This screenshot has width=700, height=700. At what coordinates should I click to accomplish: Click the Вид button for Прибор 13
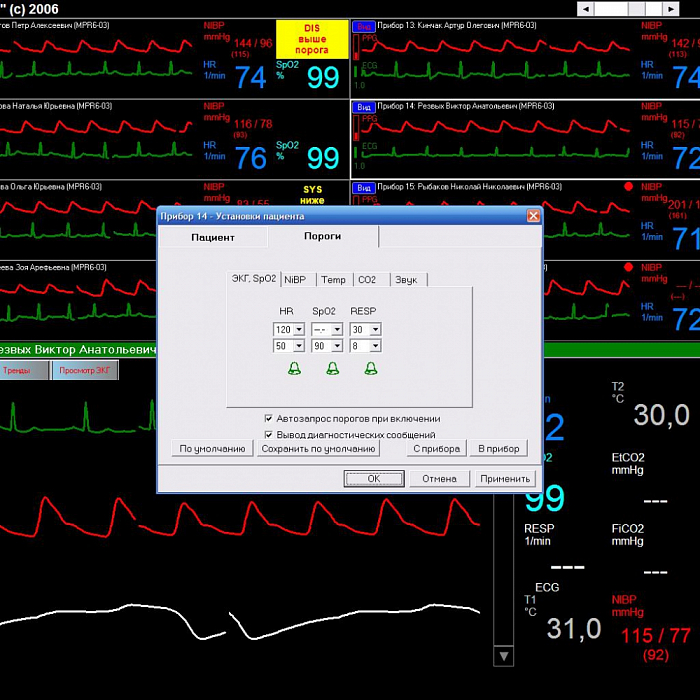tap(364, 25)
